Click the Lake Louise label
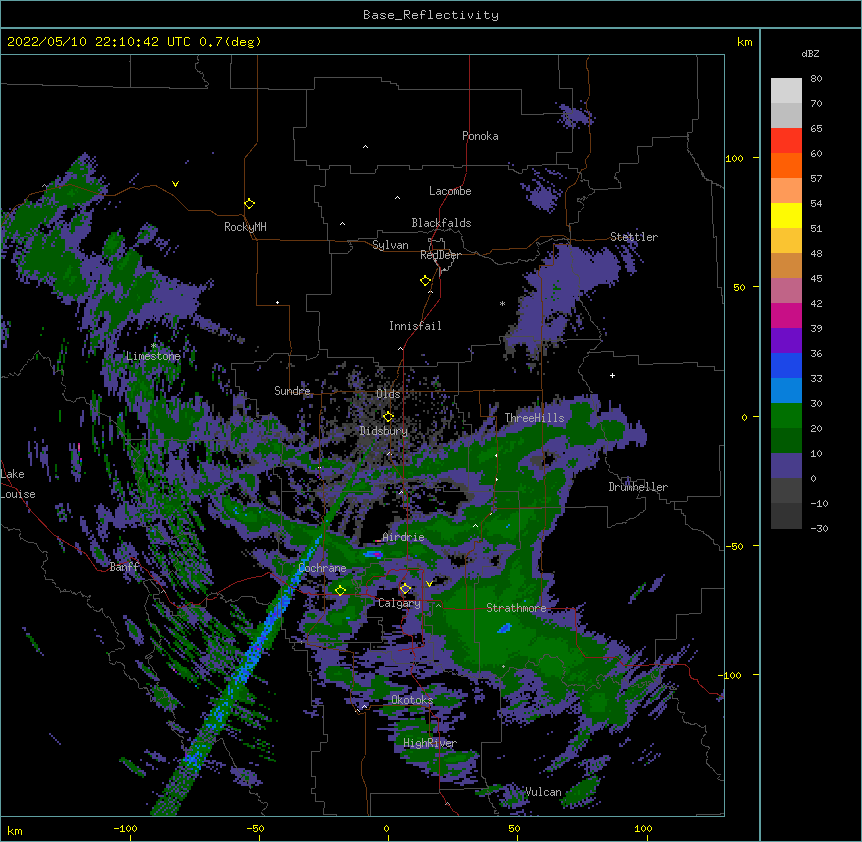 pyautogui.click(x=18, y=484)
